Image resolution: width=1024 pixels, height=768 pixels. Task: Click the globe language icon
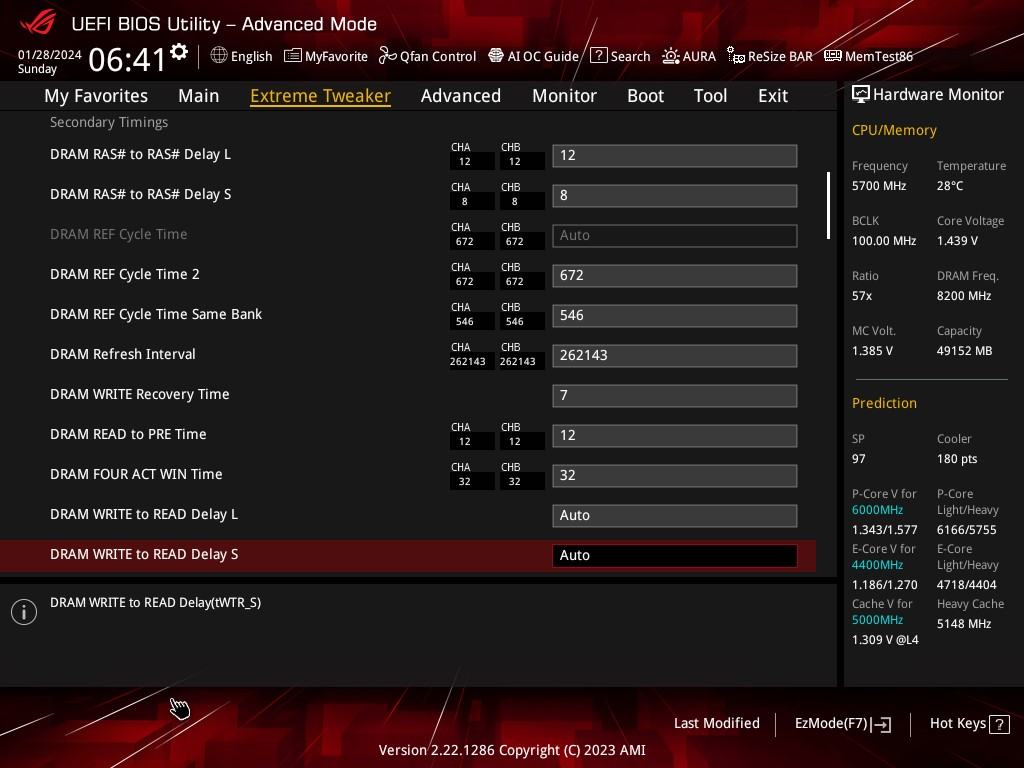(x=219, y=56)
